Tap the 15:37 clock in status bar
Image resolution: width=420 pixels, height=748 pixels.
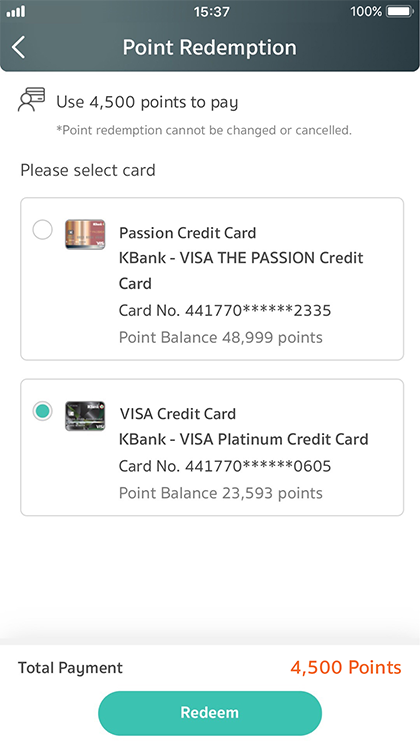click(x=211, y=11)
